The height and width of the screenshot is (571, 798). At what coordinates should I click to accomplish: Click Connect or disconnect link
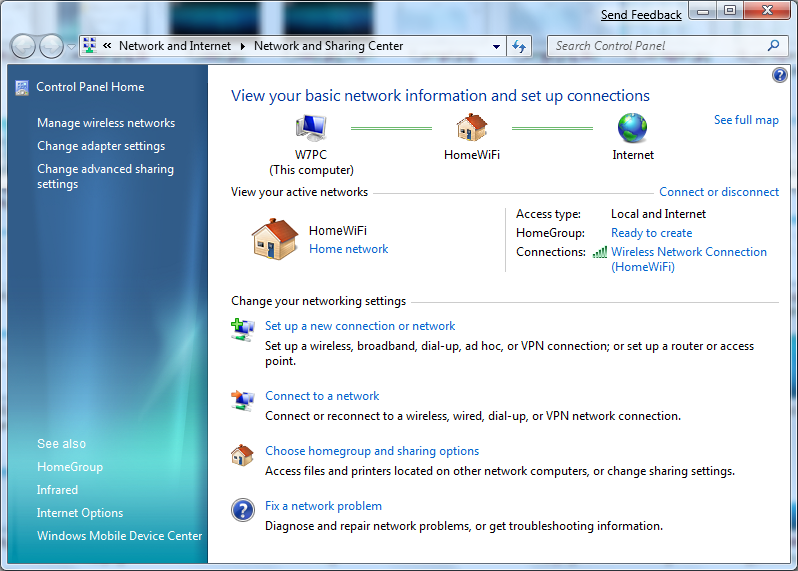(719, 192)
